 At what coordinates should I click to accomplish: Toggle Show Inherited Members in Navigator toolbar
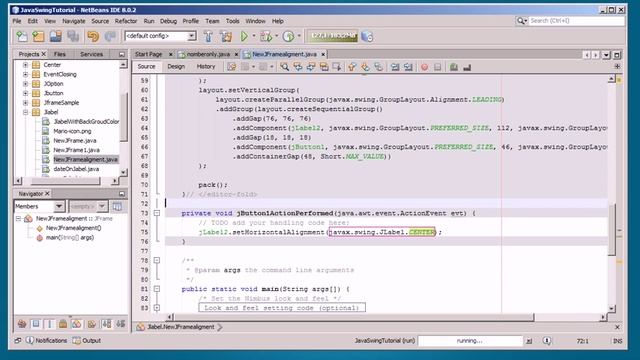click(22, 324)
